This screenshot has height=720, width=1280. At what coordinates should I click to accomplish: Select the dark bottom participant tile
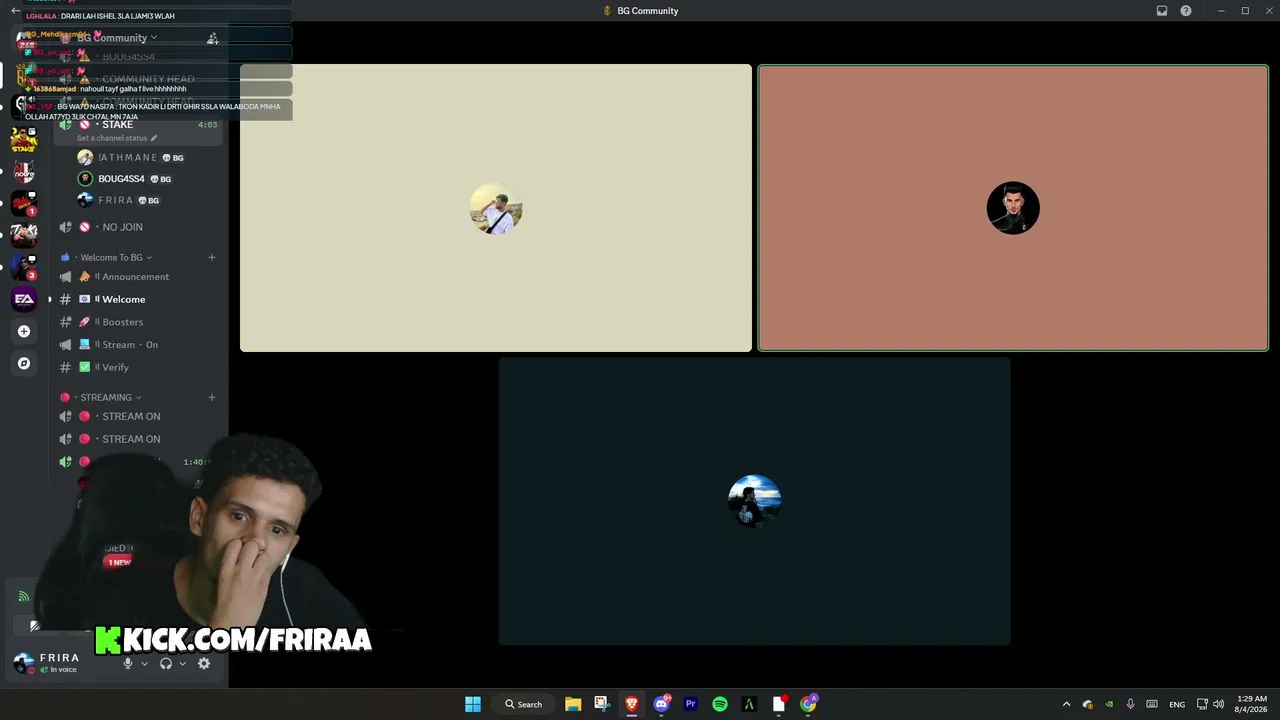click(x=755, y=501)
